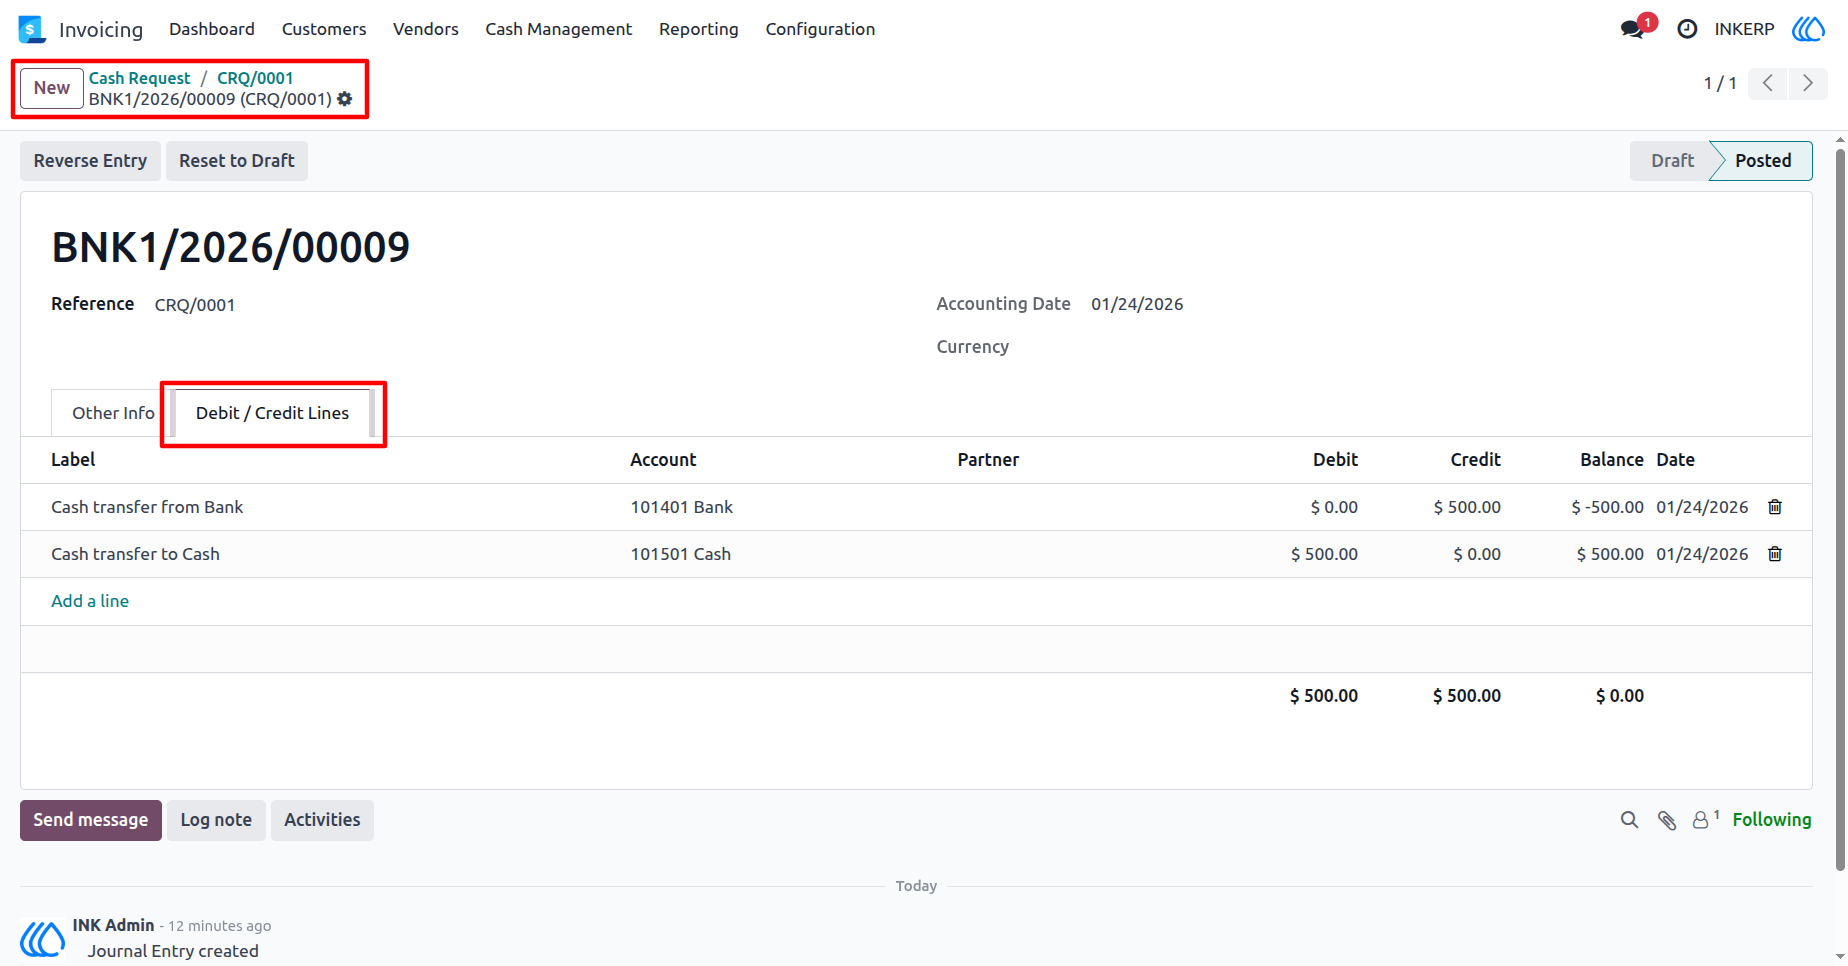
Task: Click the 101501 Cash account cell
Action: coord(680,554)
